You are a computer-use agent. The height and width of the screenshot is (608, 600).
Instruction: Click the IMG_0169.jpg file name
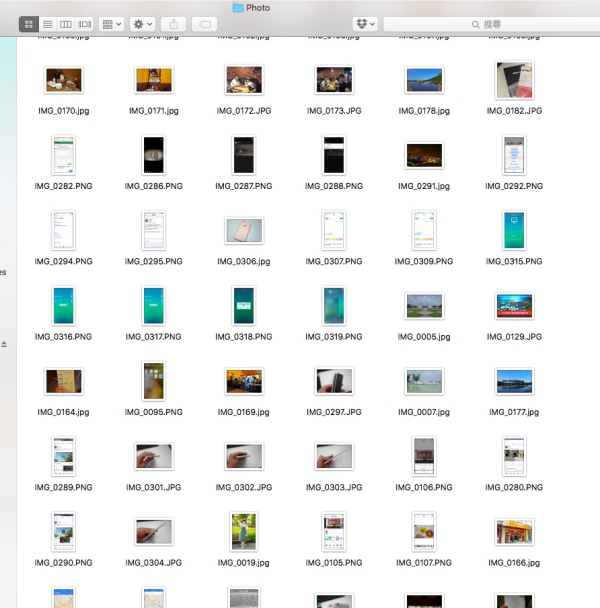[244, 412]
